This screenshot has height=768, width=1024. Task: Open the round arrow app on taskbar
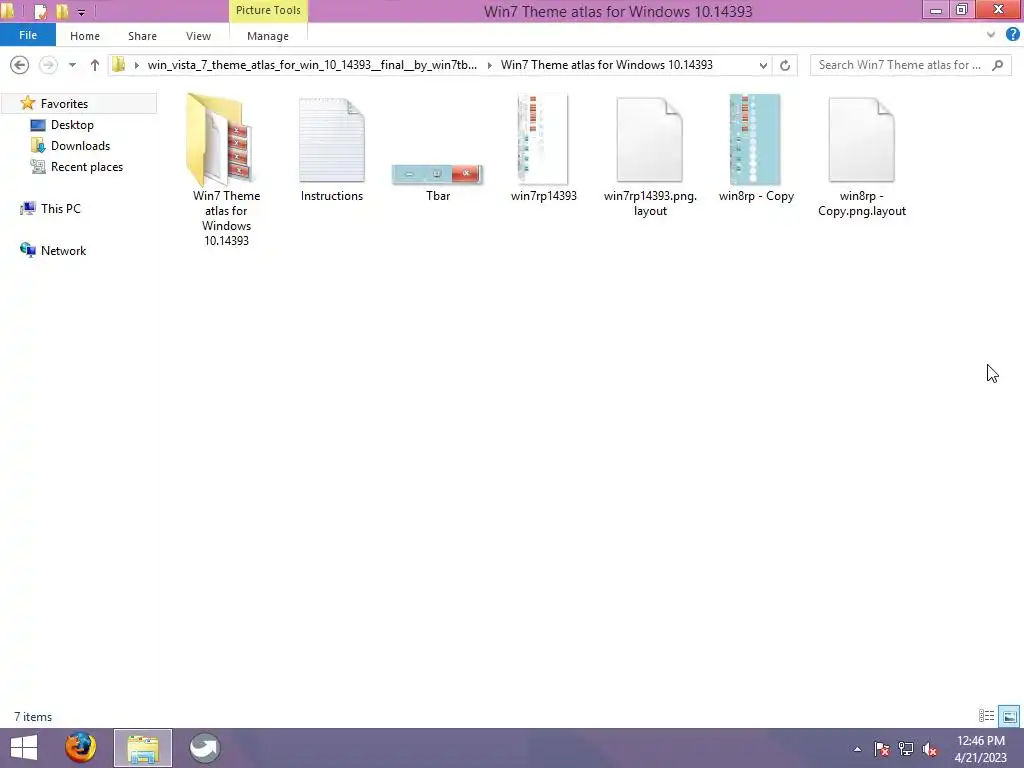(204, 748)
